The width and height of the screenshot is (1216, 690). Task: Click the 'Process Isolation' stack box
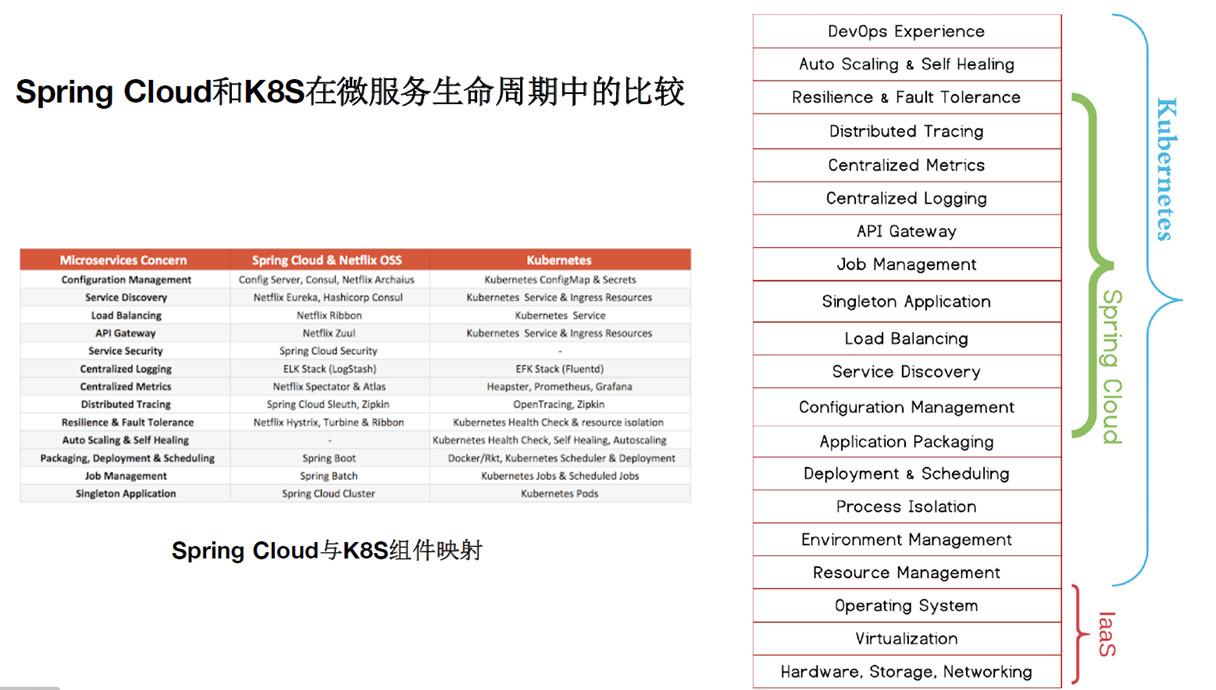click(906, 506)
